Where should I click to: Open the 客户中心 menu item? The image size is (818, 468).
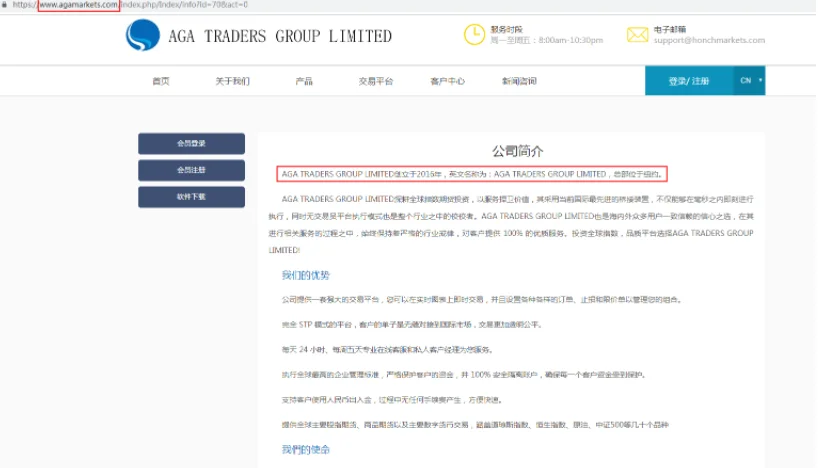[x=447, y=81]
